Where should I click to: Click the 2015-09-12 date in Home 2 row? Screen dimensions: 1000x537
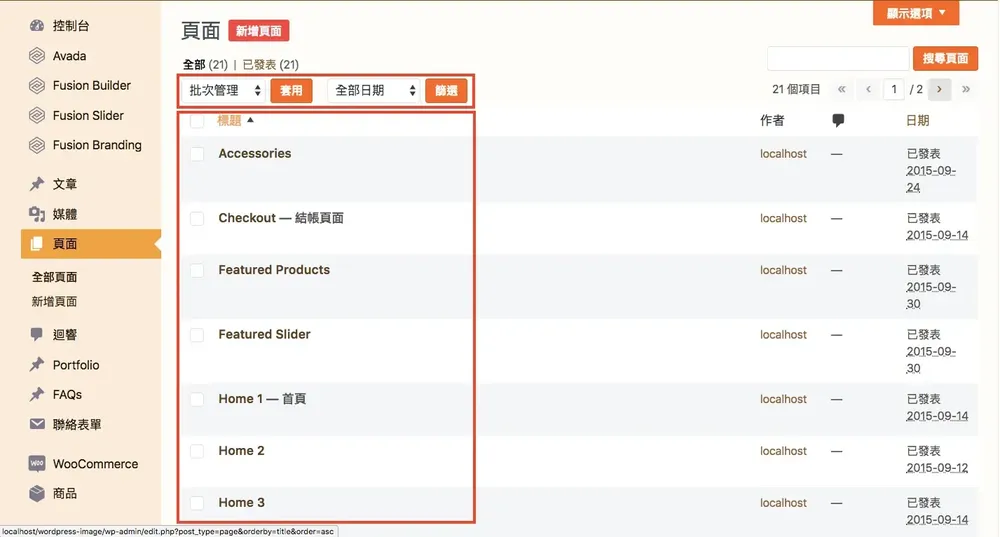point(937,467)
